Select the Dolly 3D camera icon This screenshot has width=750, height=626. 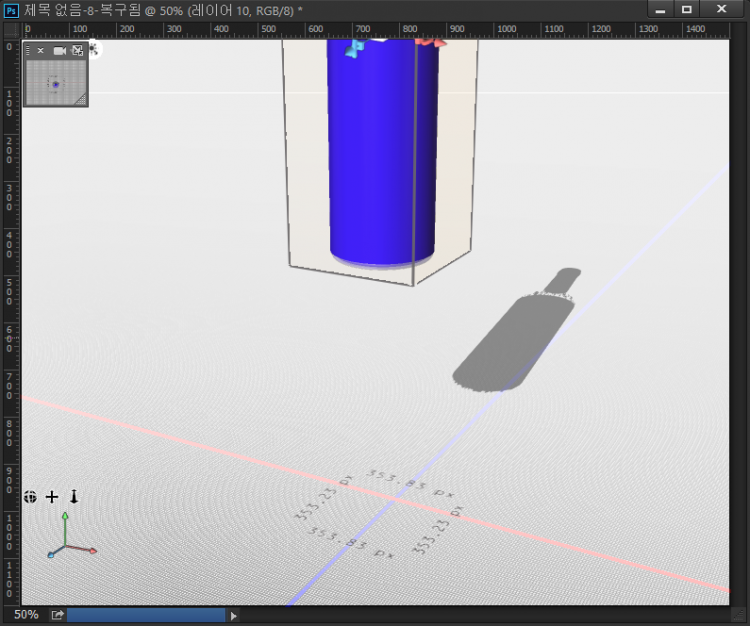(73, 496)
